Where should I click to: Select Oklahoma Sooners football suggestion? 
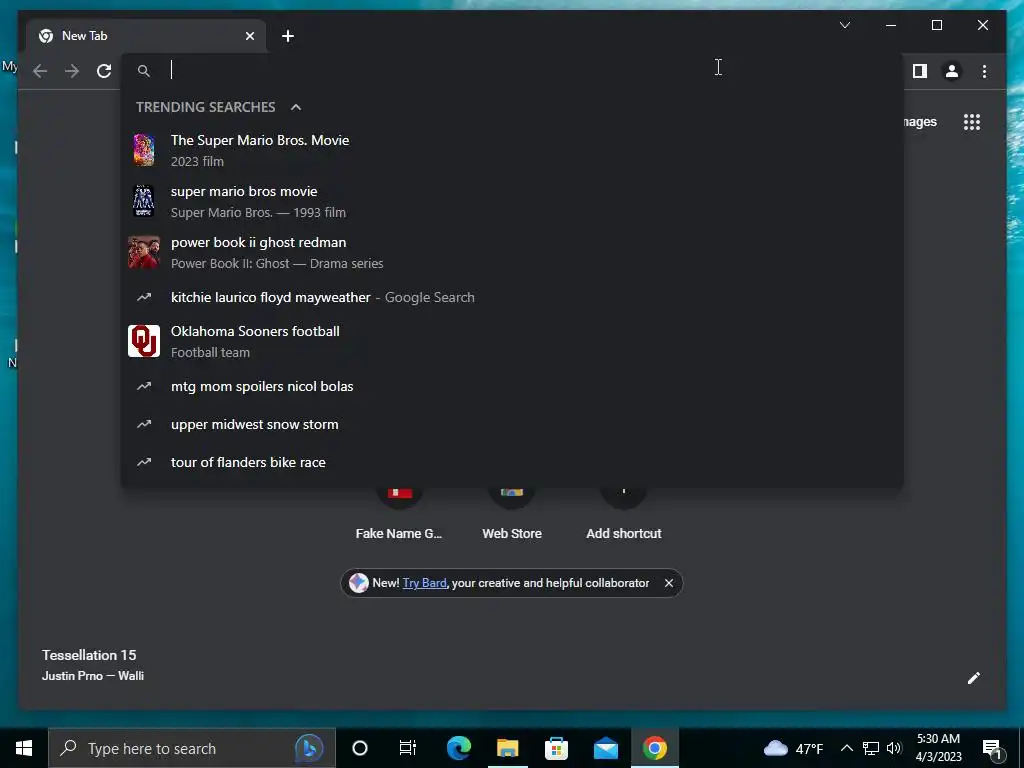512,341
